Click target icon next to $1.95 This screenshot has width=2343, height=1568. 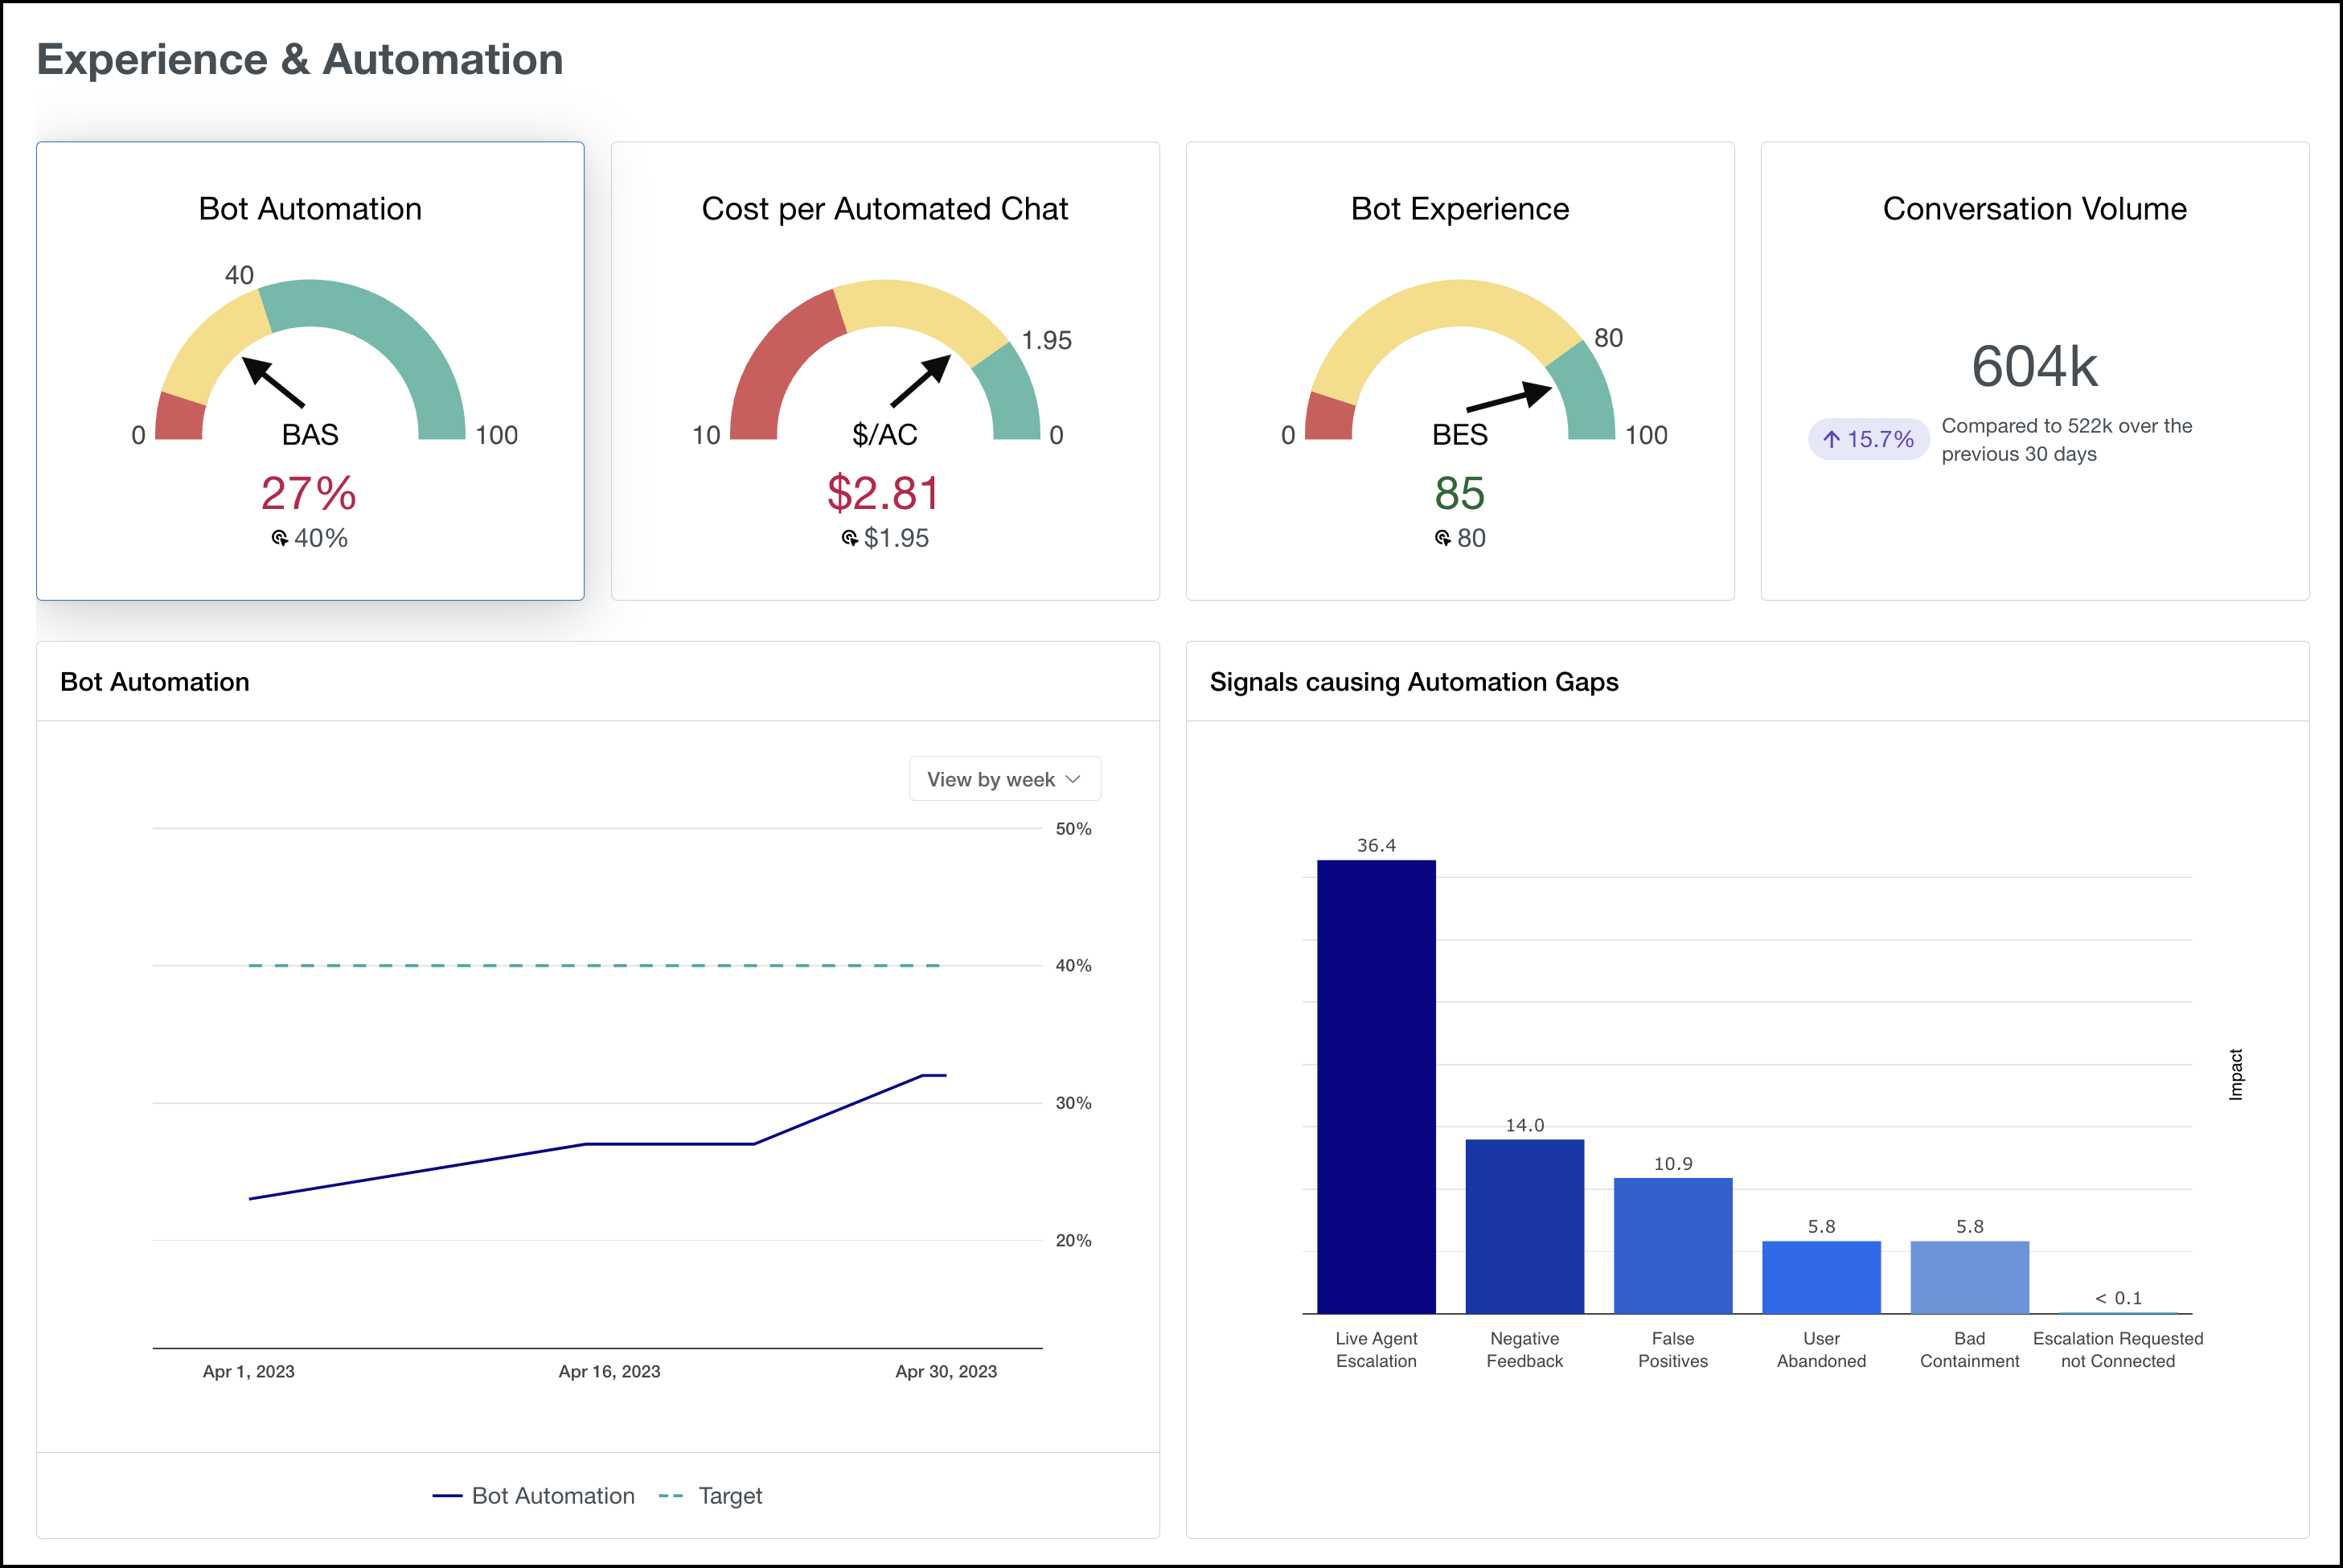click(x=849, y=538)
